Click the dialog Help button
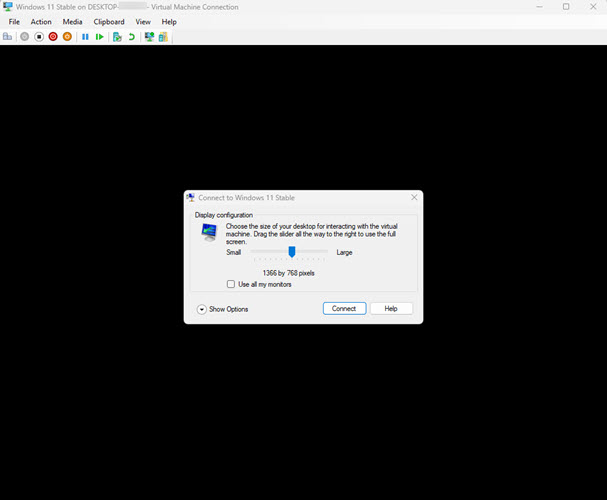 coord(391,308)
